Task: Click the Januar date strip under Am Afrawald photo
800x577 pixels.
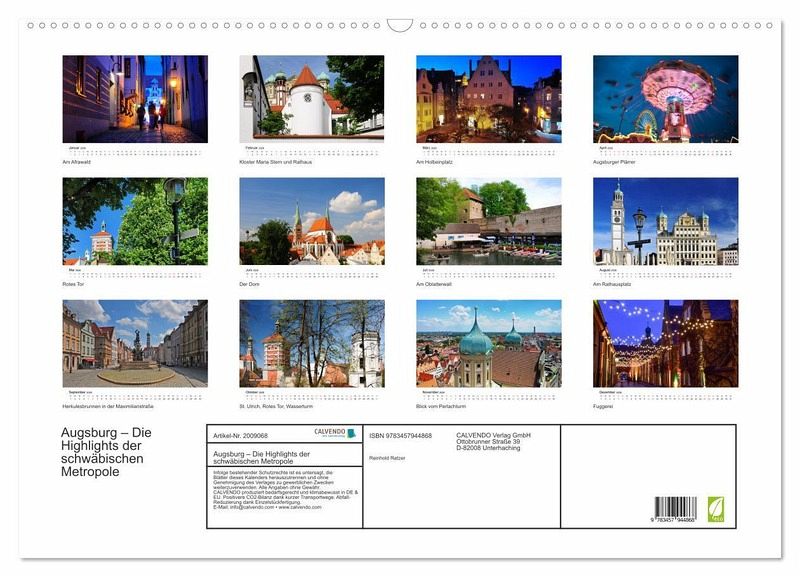Action: pyautogui.click(x=135, y=151)
